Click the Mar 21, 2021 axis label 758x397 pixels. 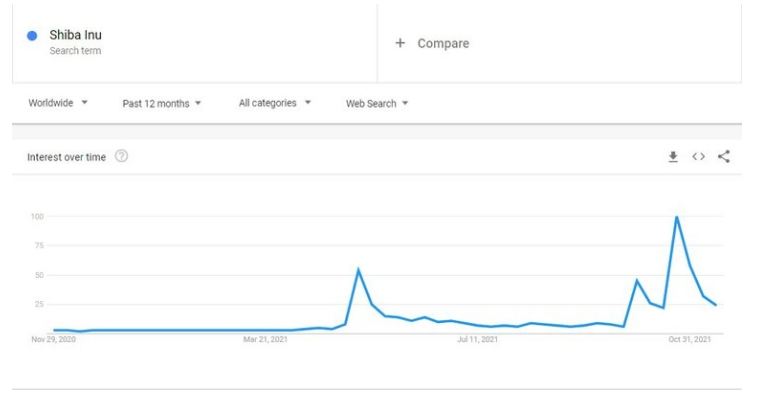(x=265, y=339)
